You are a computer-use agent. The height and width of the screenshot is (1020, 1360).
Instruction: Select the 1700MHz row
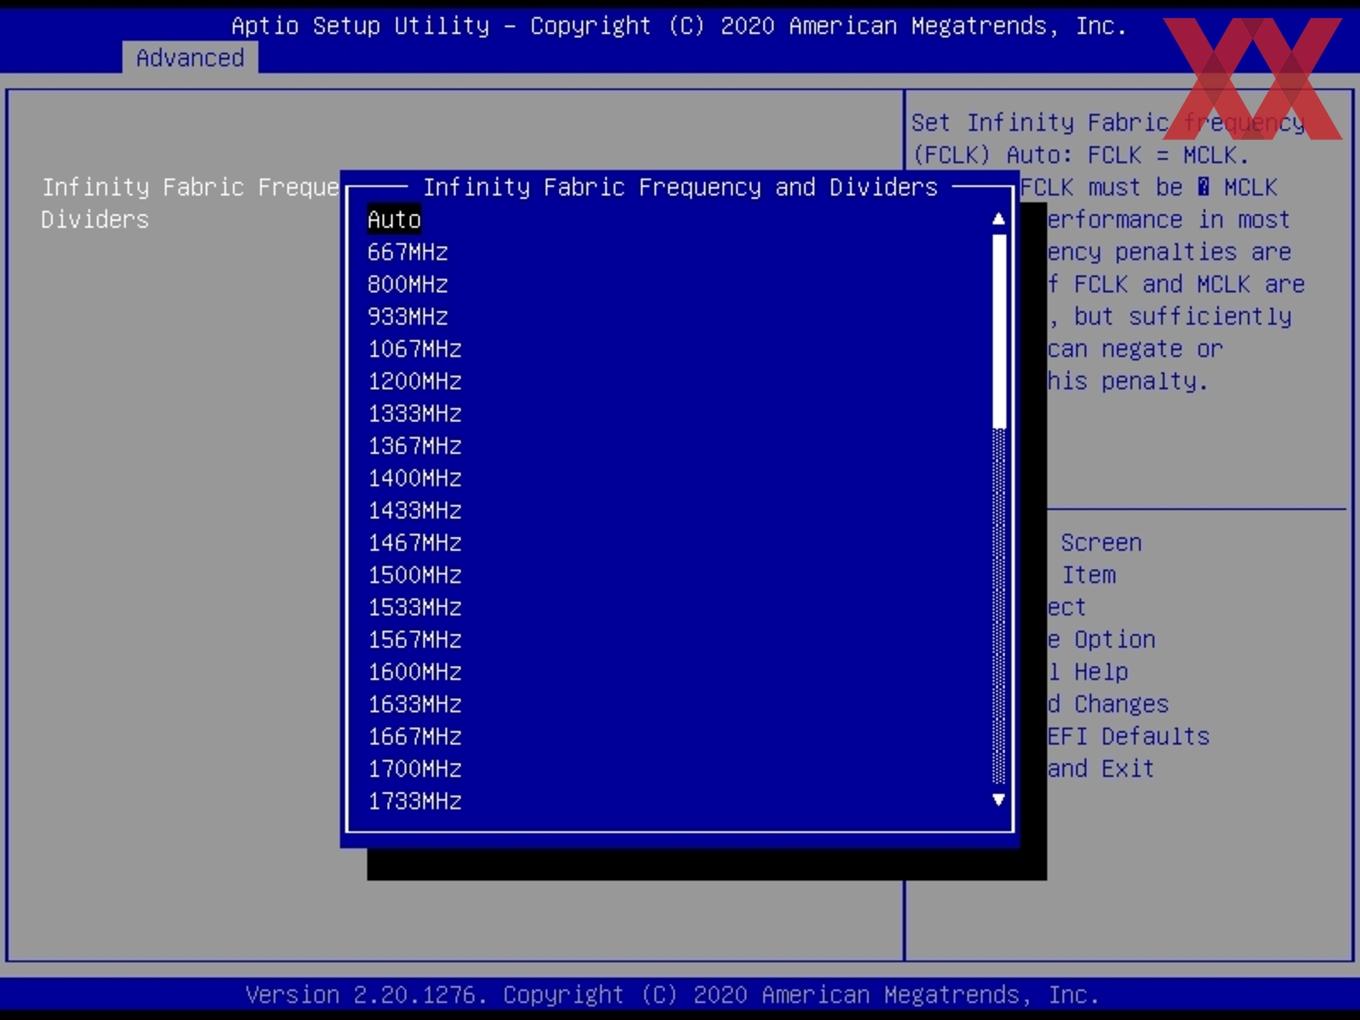[x=414, y=769]
